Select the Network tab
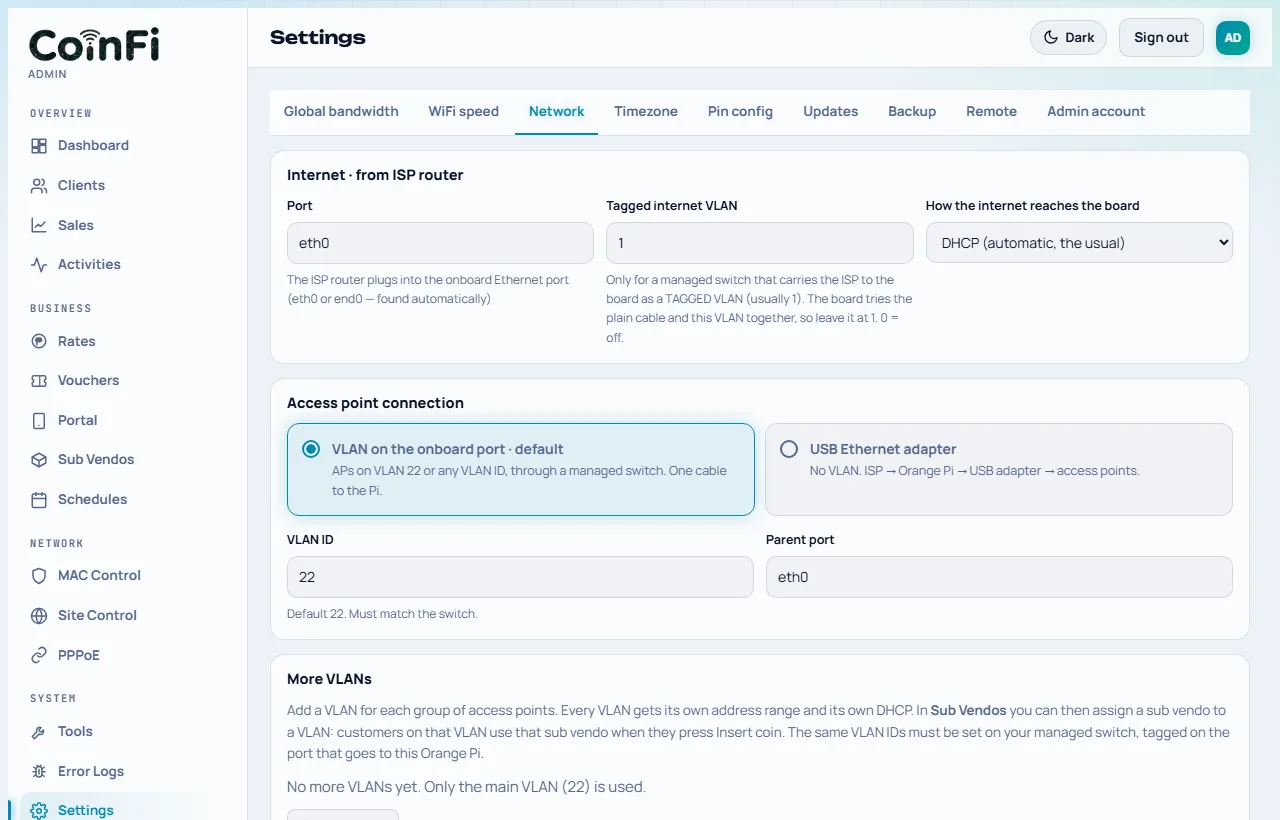The height and width of the screenshot is (820, 1280). (x=557, y=111)
